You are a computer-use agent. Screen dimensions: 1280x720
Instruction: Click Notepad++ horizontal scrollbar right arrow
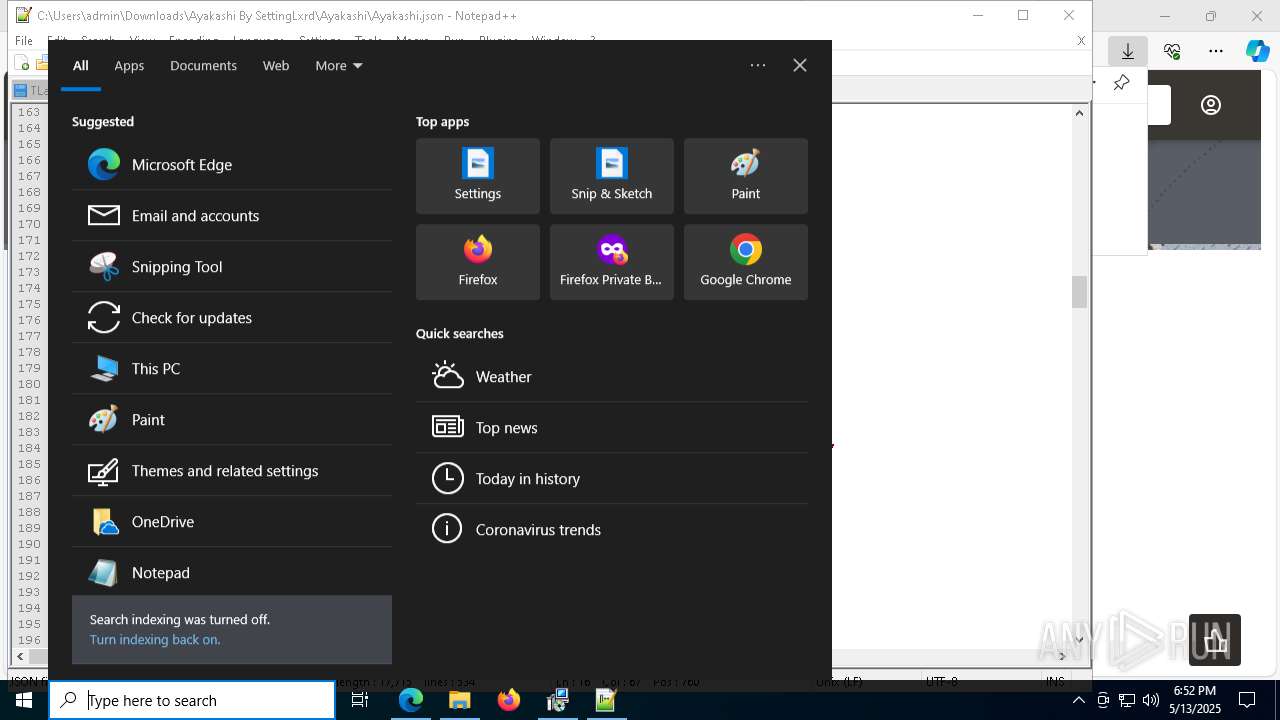coord(1063,656)
